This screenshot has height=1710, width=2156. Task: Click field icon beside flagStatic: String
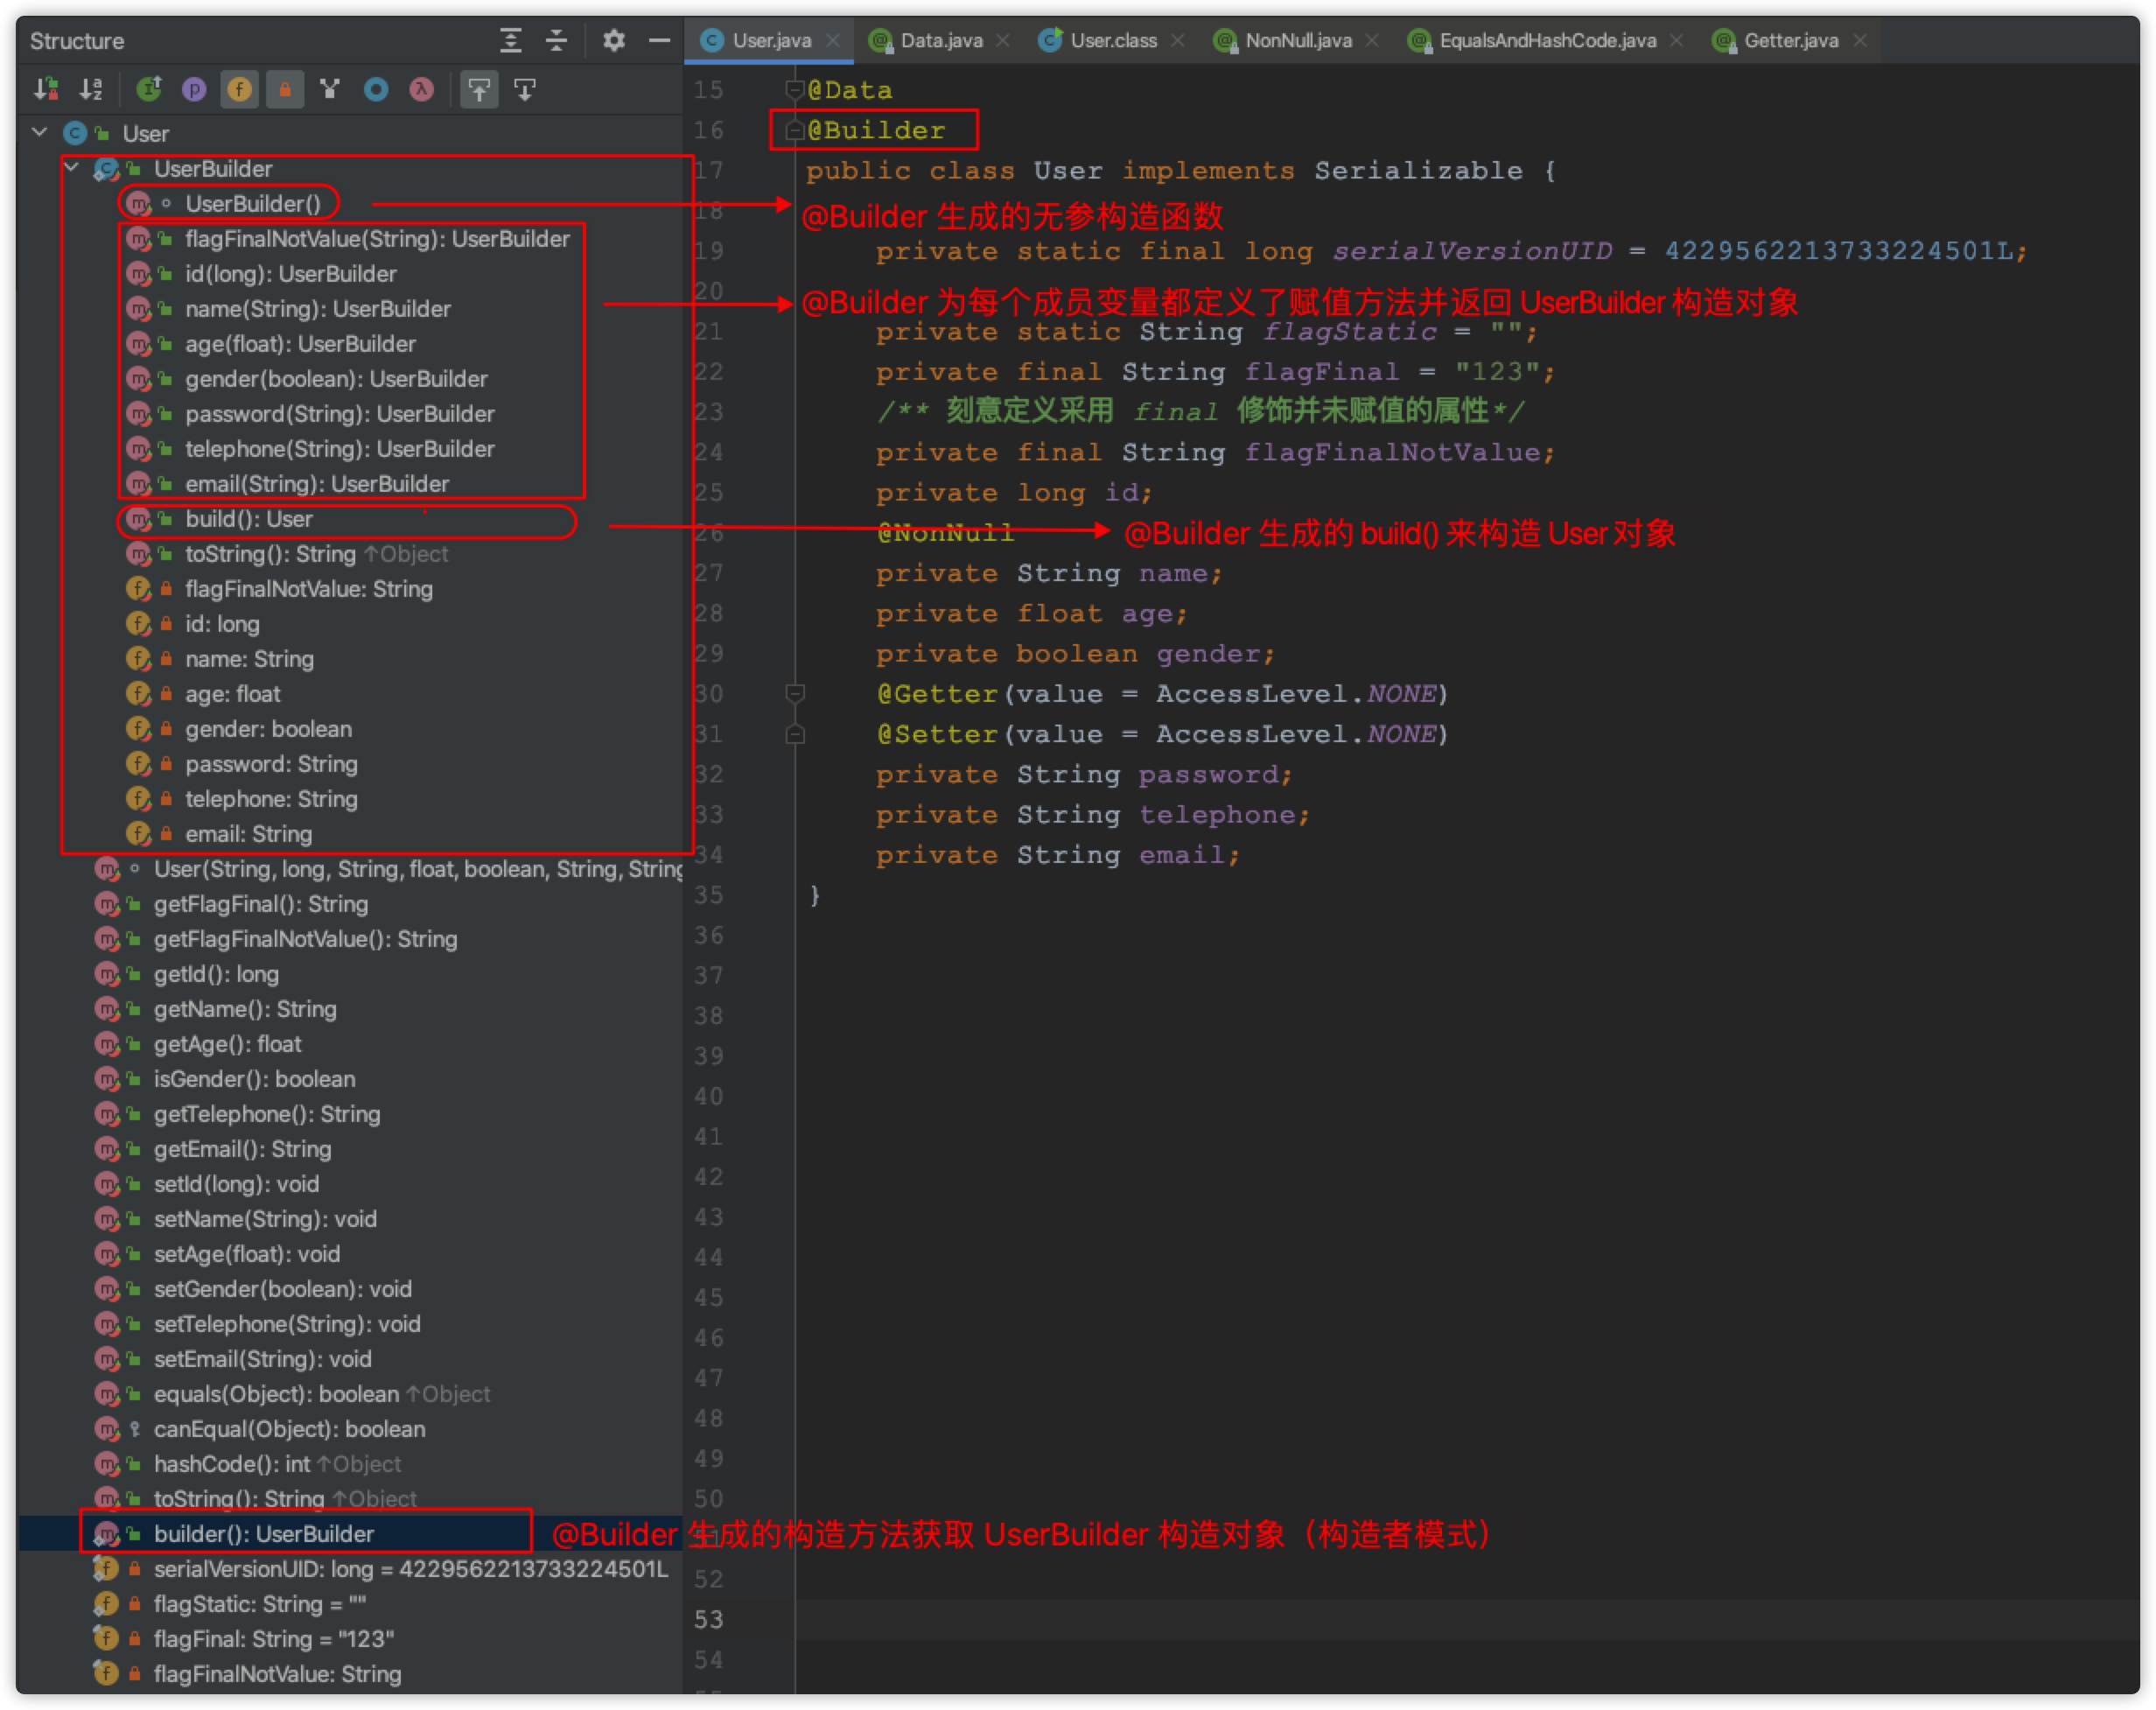click(x=106, y=1604)
